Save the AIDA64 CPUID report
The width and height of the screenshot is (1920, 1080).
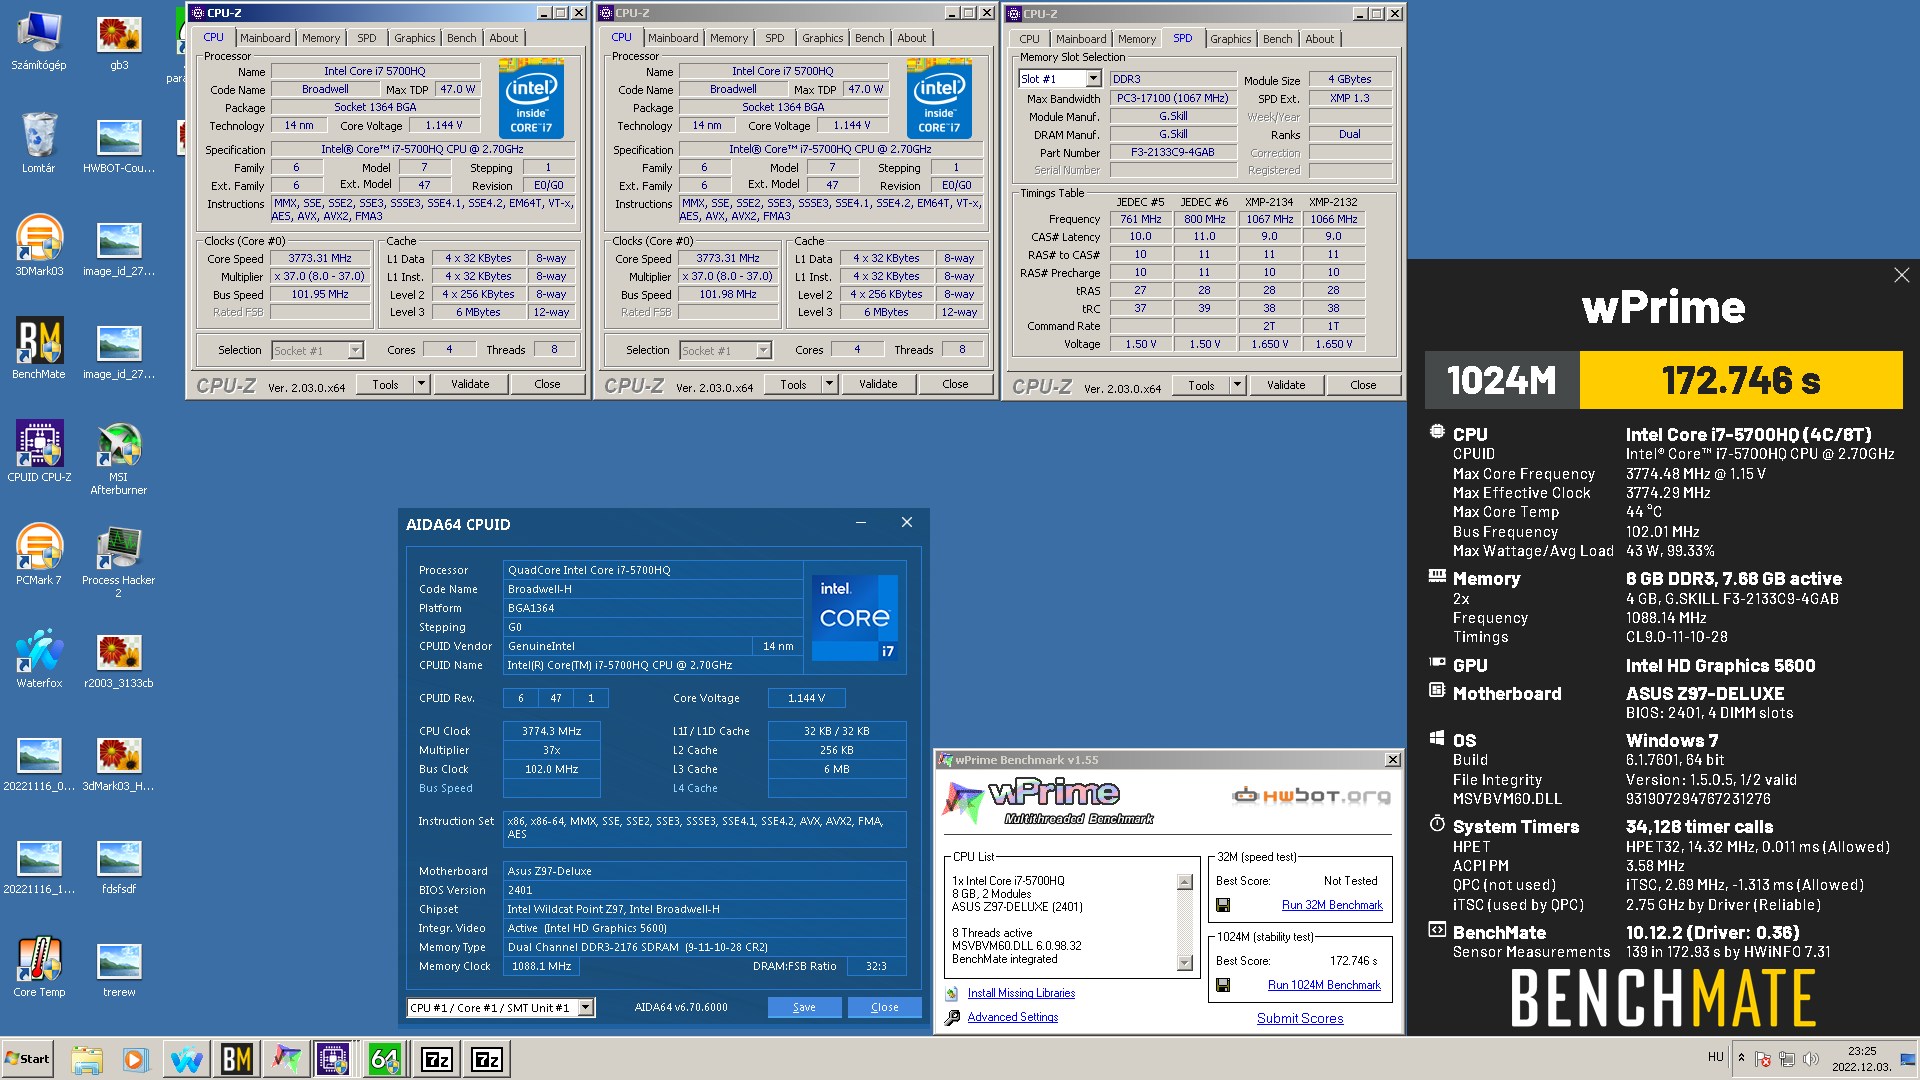[804, 1007]
